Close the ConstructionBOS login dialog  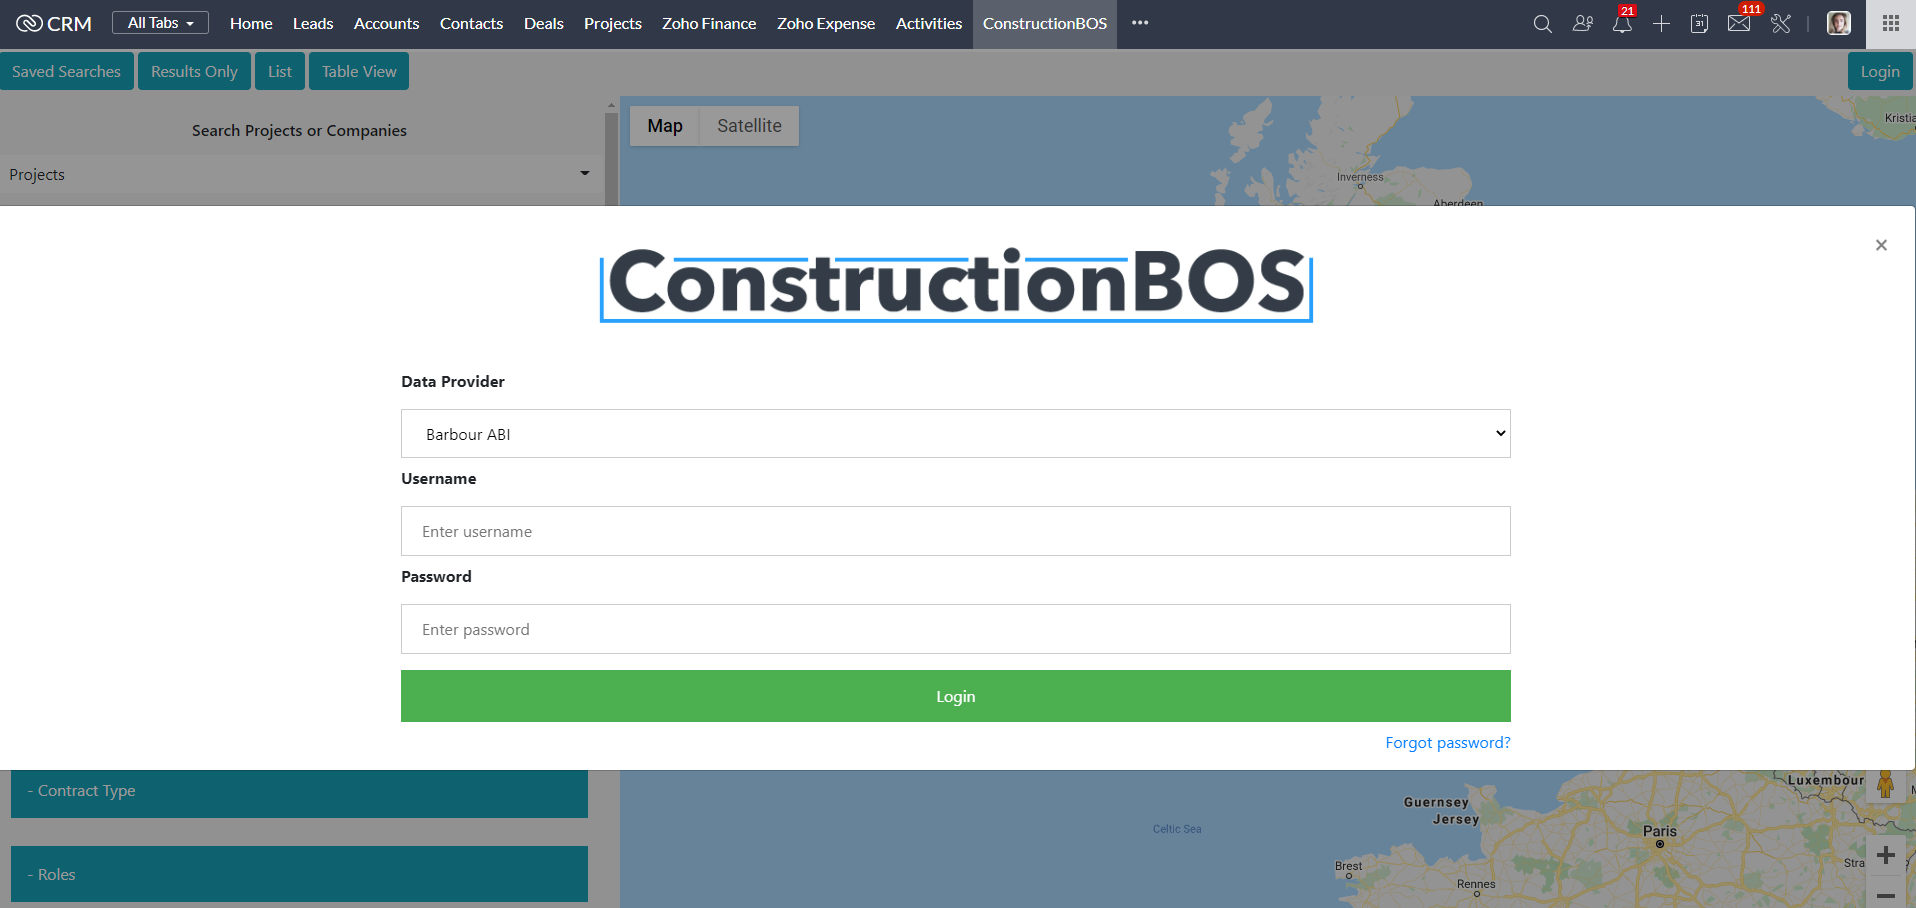click(1881, 245)
